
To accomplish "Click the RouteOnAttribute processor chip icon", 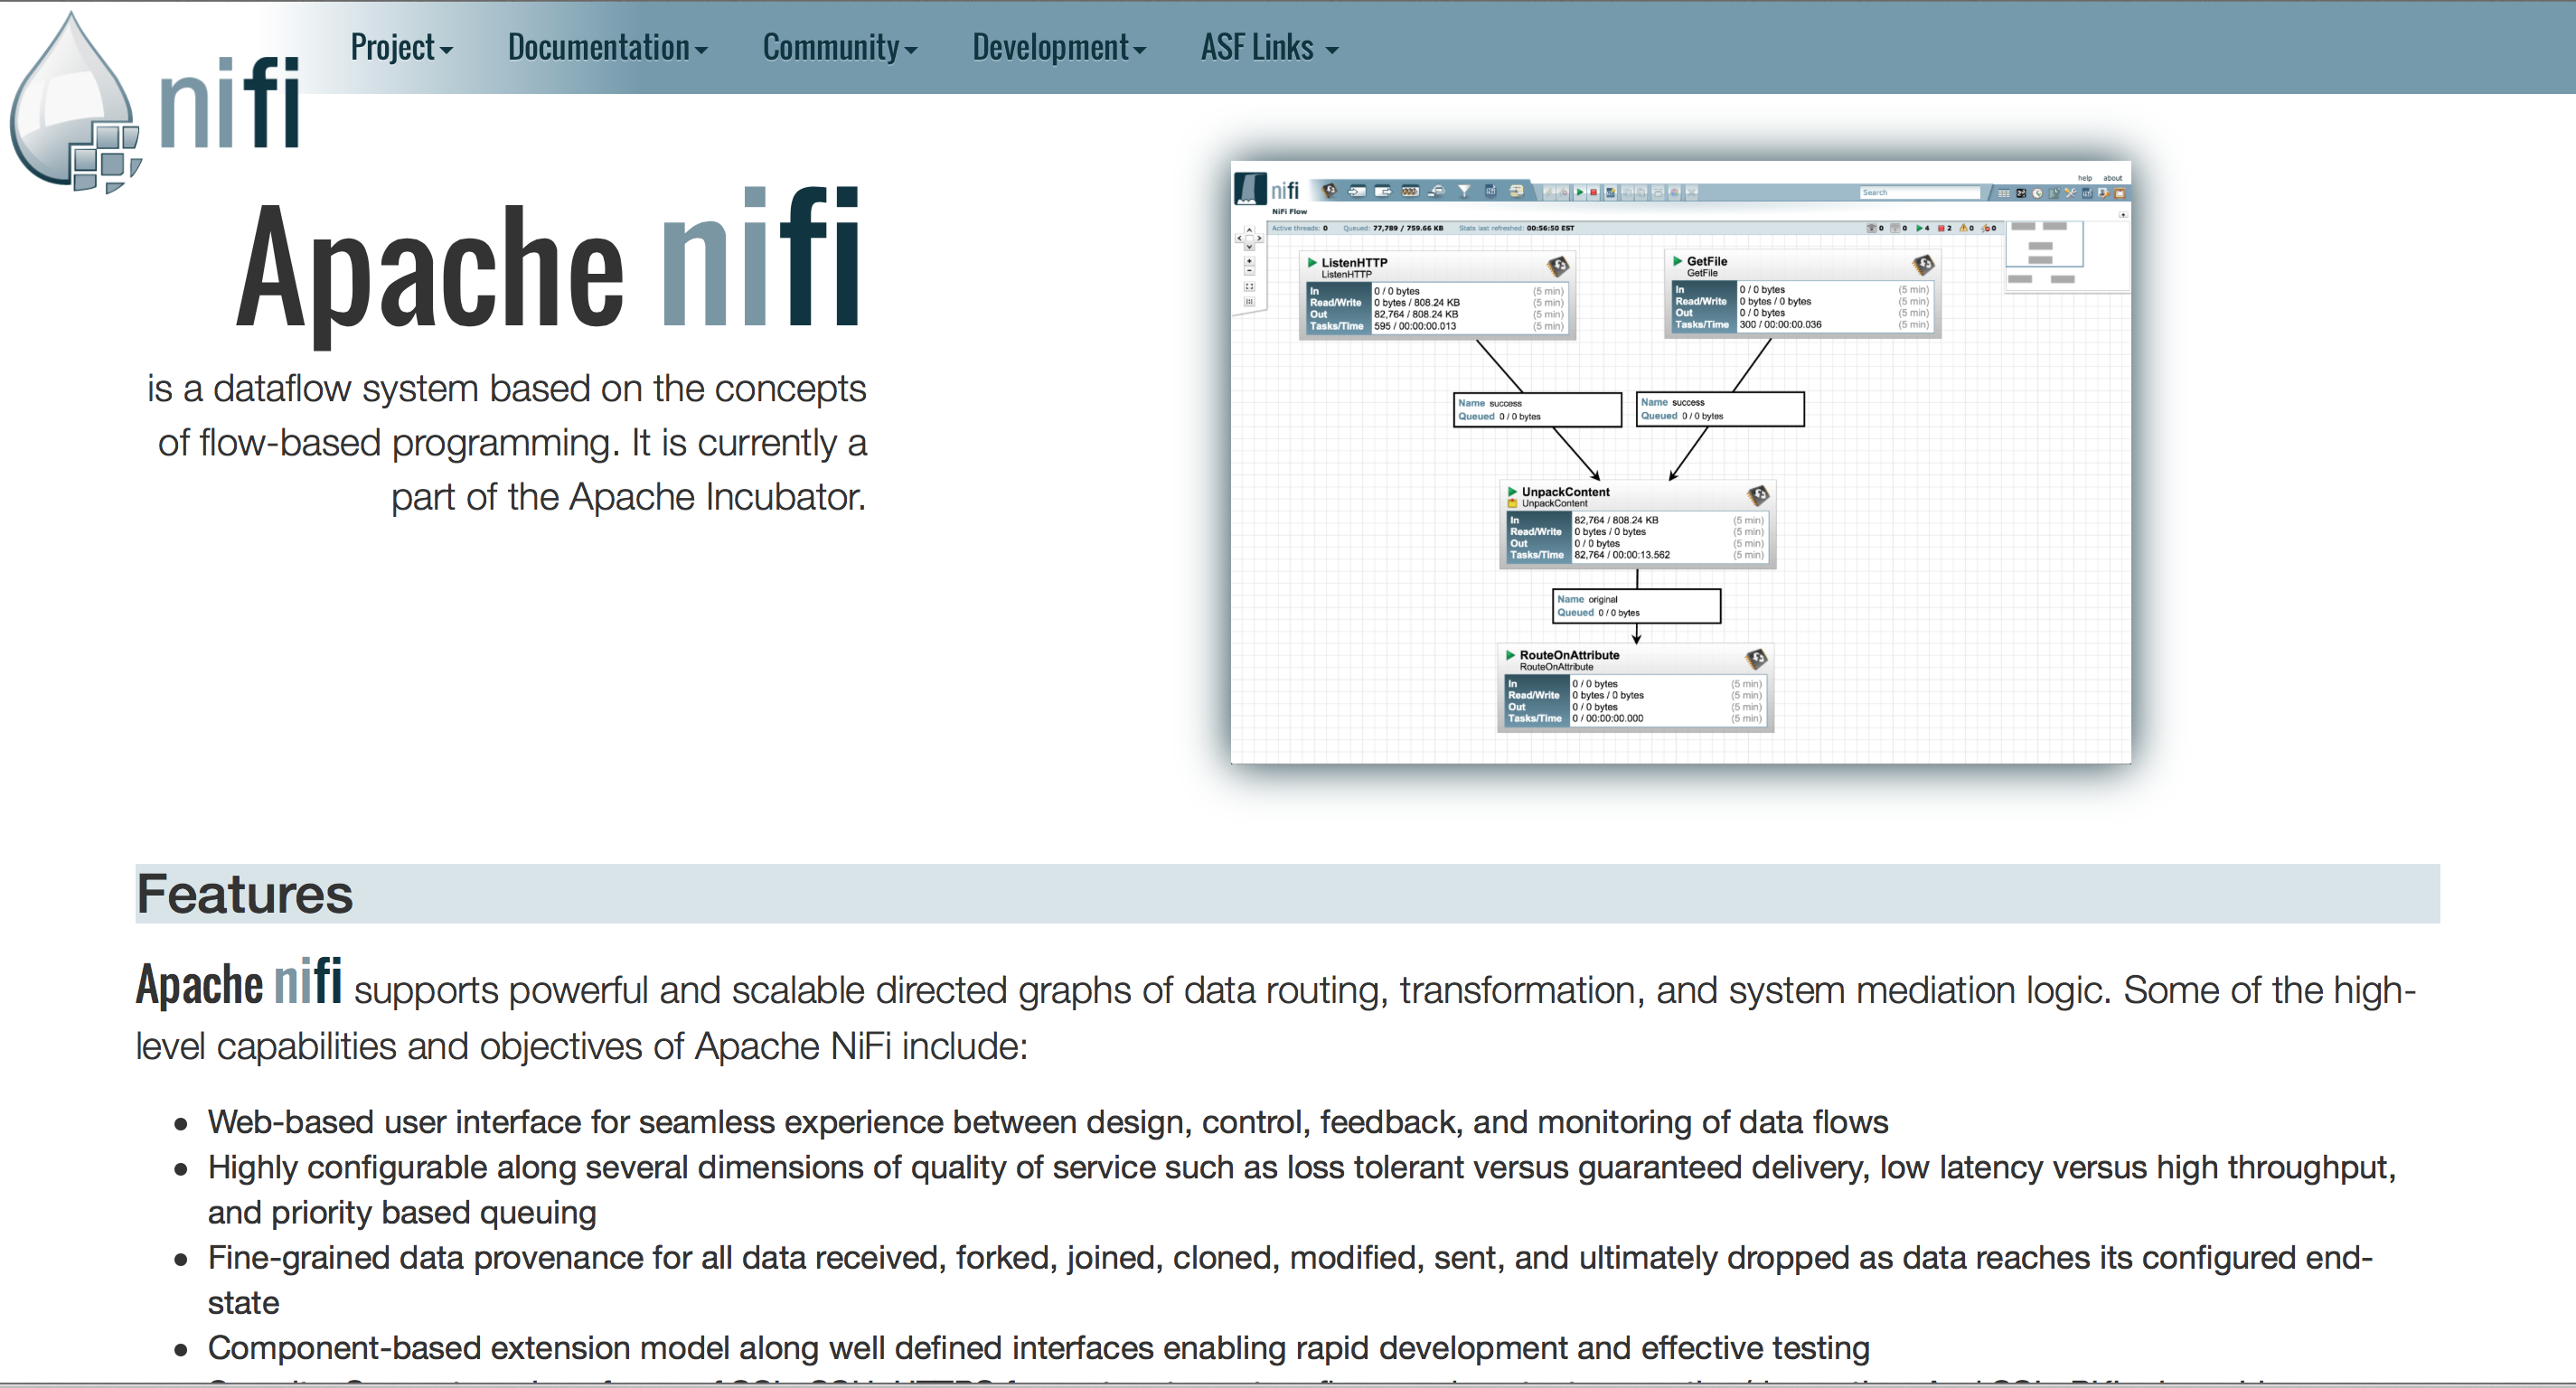I will point(1756,658).
